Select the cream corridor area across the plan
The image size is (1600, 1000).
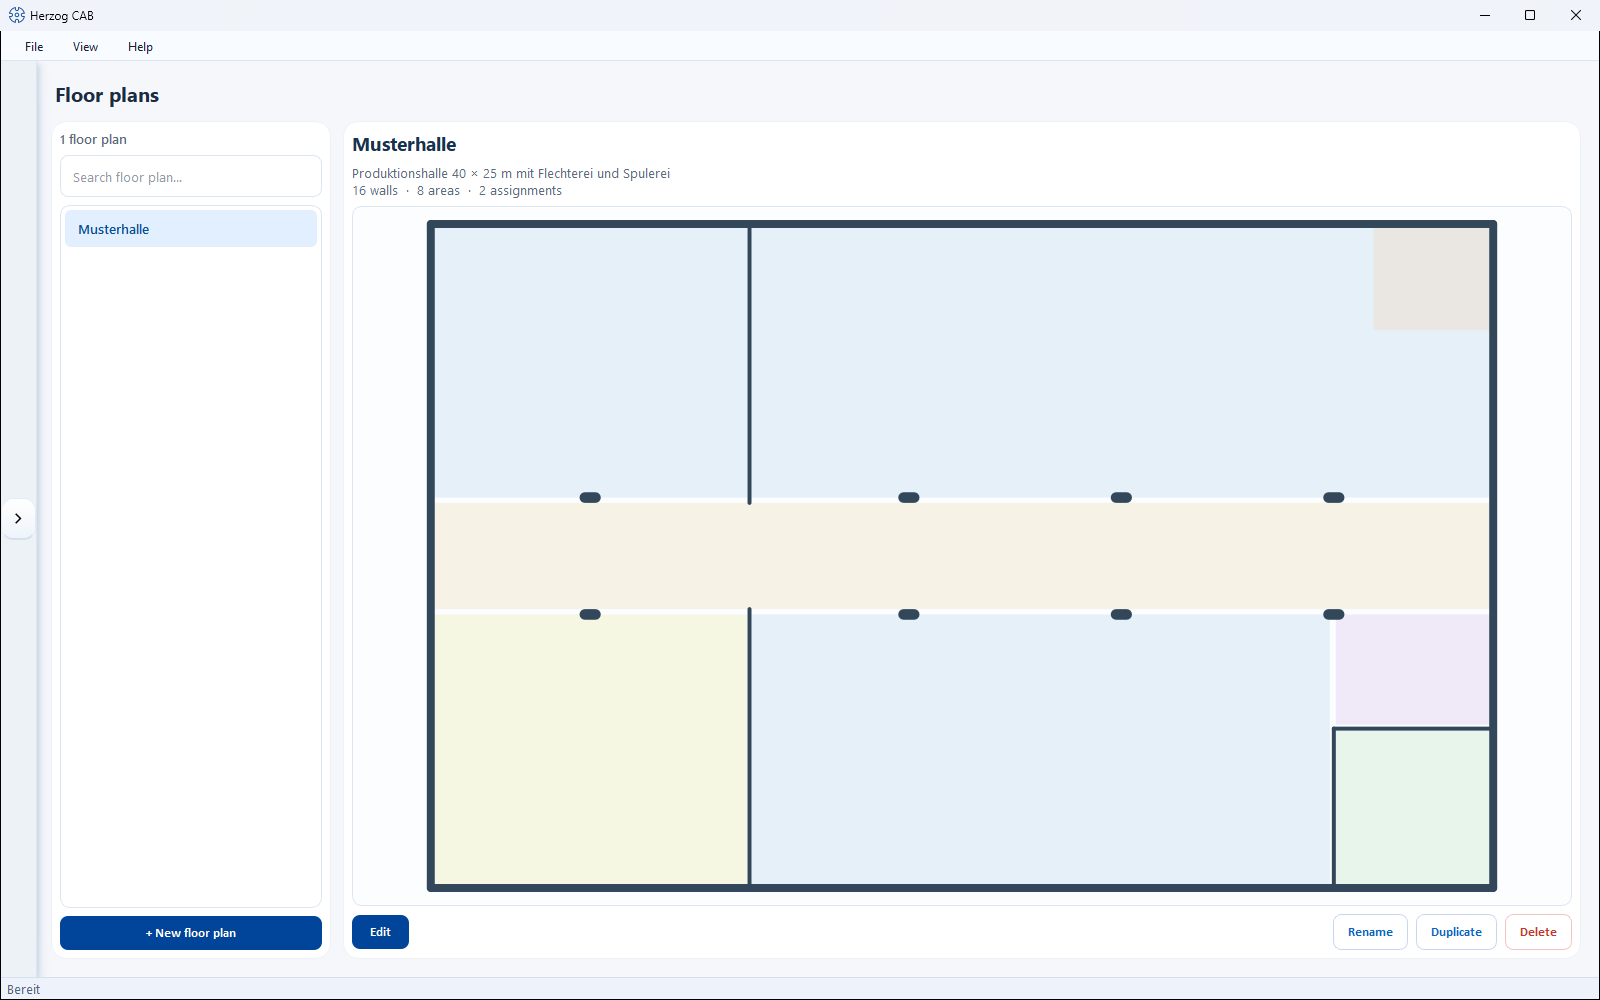click(962, 556)
